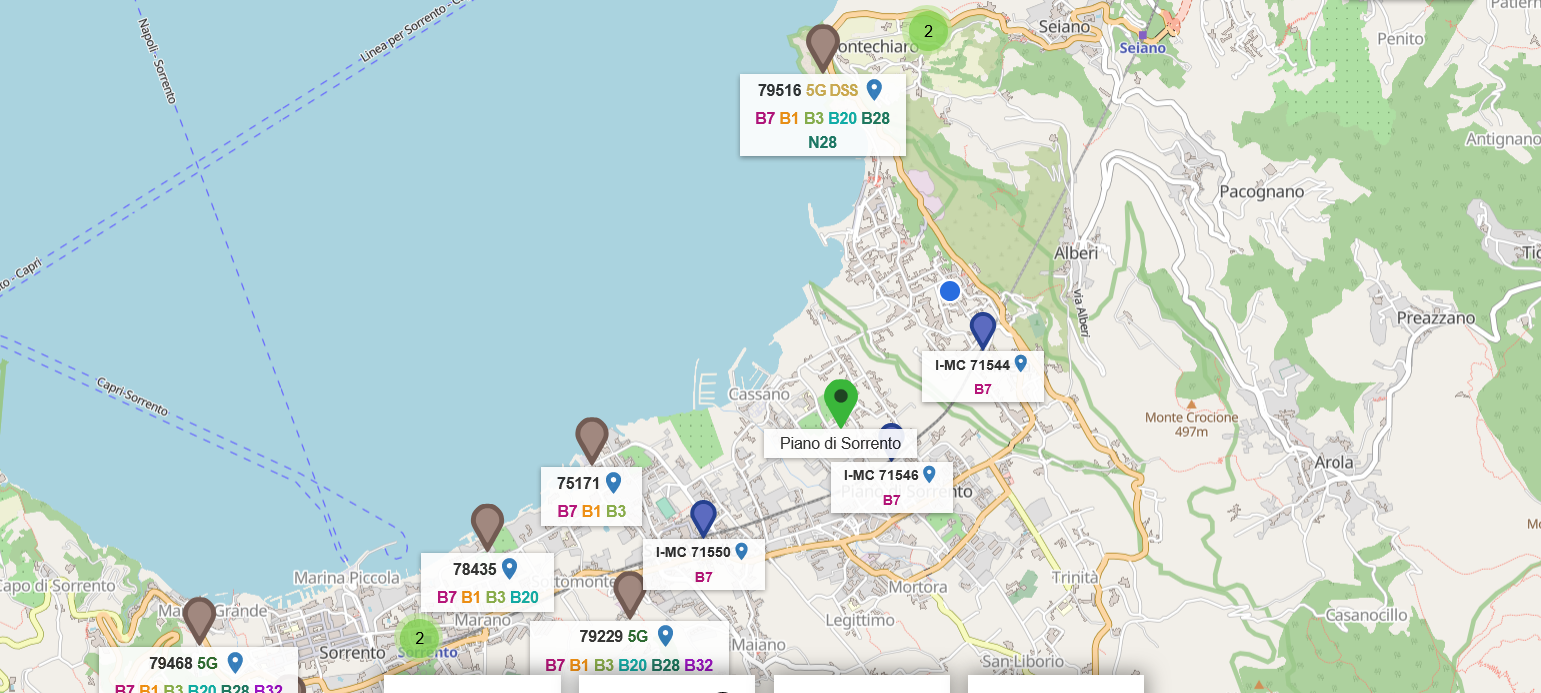The image size is (1541, 693).
Task: Click the B7 label under I-MC 71546
Action: click(891, 500)
